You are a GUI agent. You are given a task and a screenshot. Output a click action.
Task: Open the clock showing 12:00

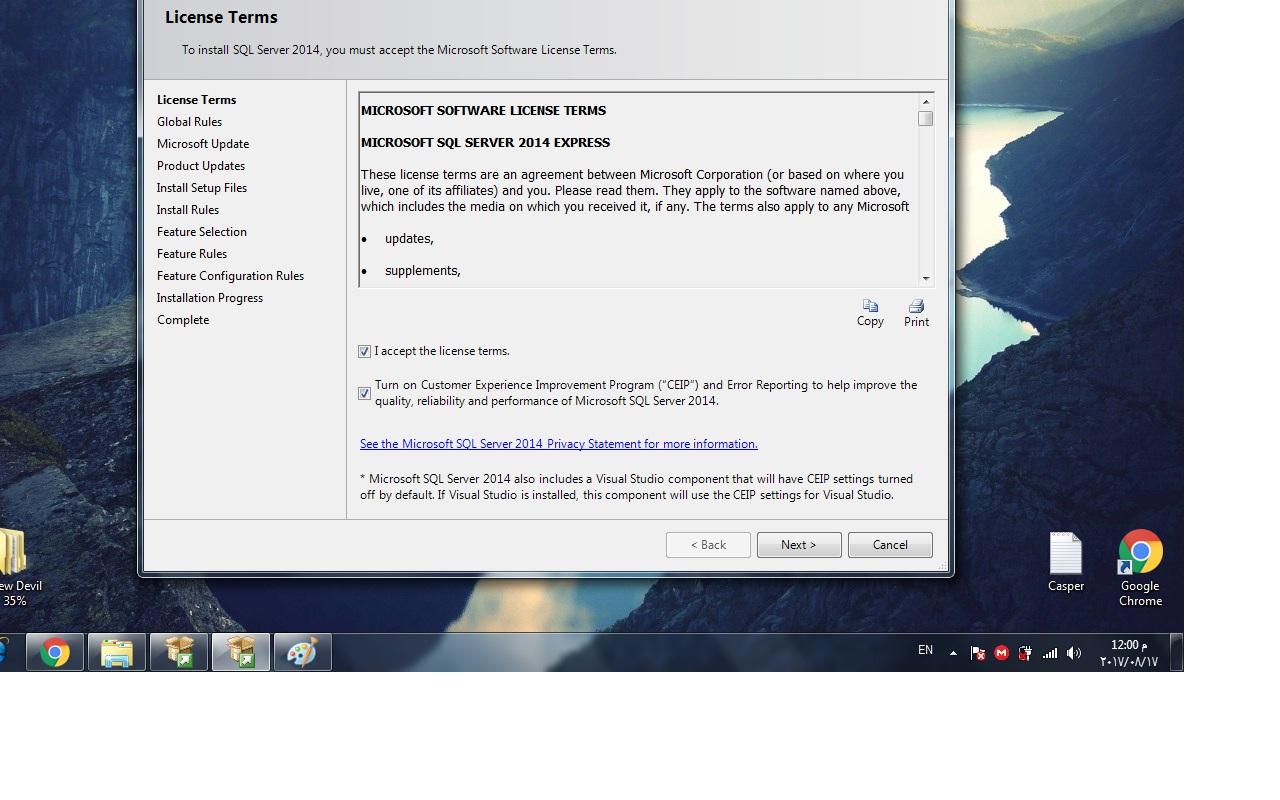click(1129, 653)
